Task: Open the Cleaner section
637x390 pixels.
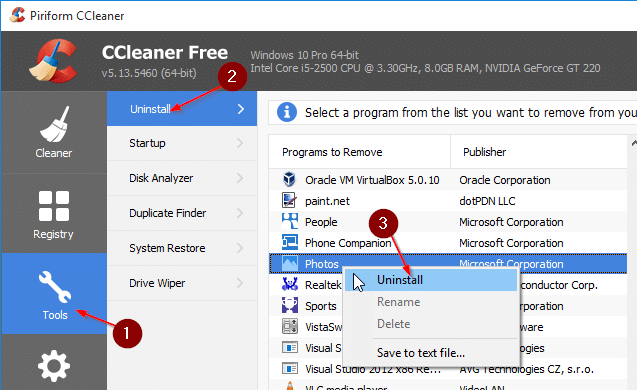Action: (54, 132)
